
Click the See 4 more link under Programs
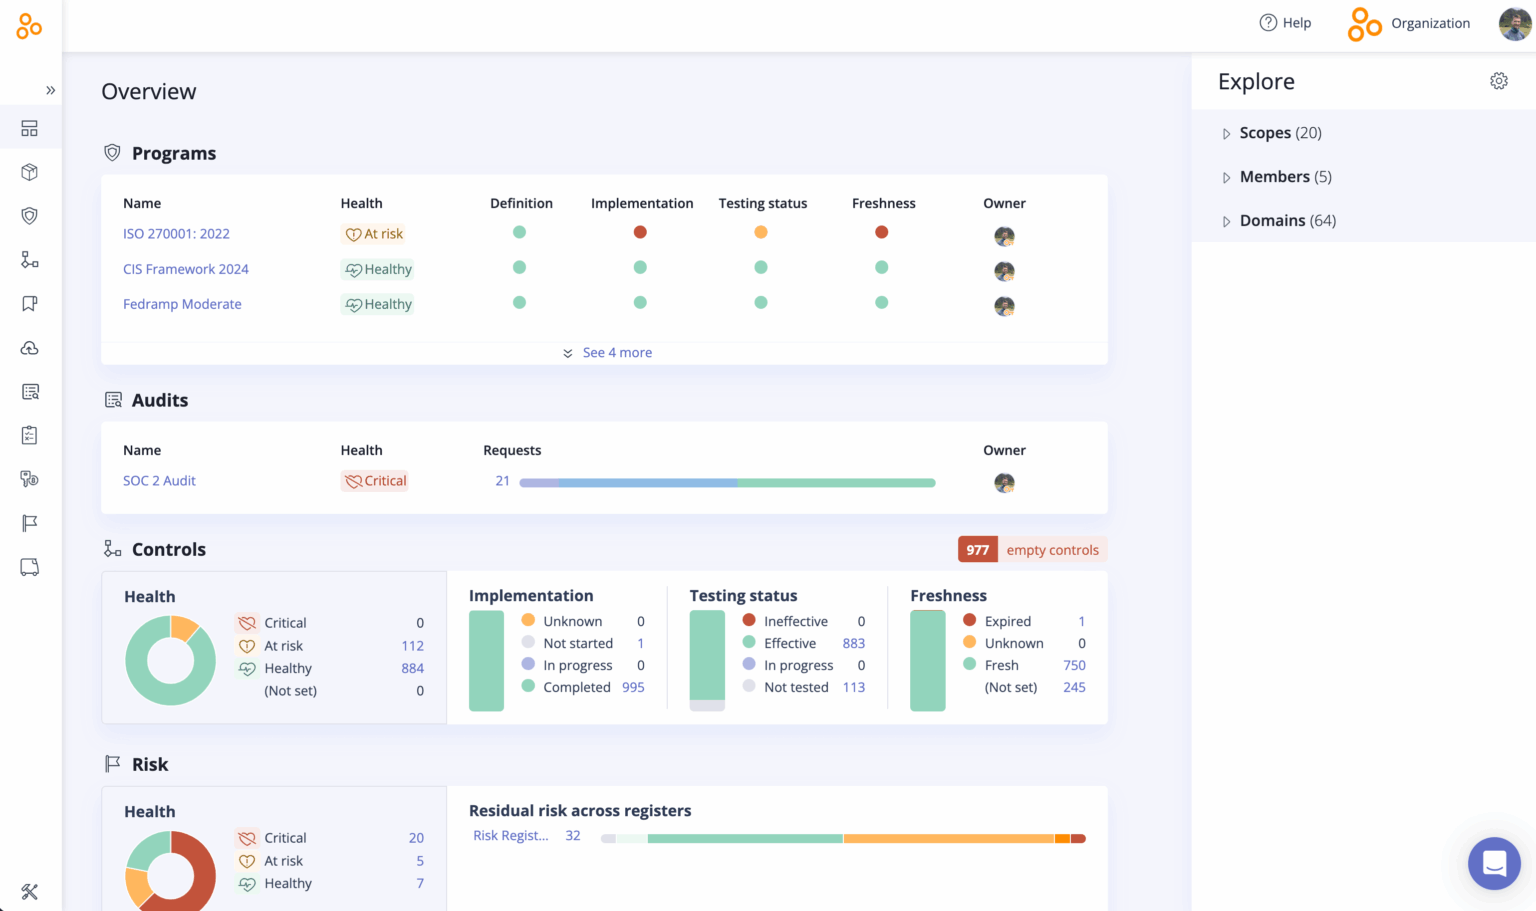pos(617,352)
